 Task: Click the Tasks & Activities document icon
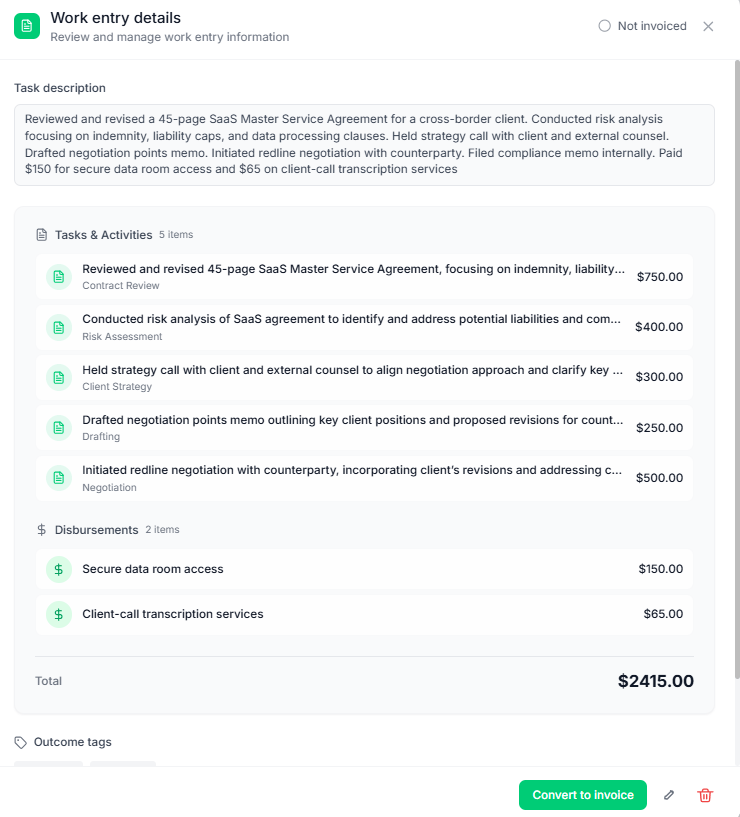pyautogui.click(x=41, y=234)
